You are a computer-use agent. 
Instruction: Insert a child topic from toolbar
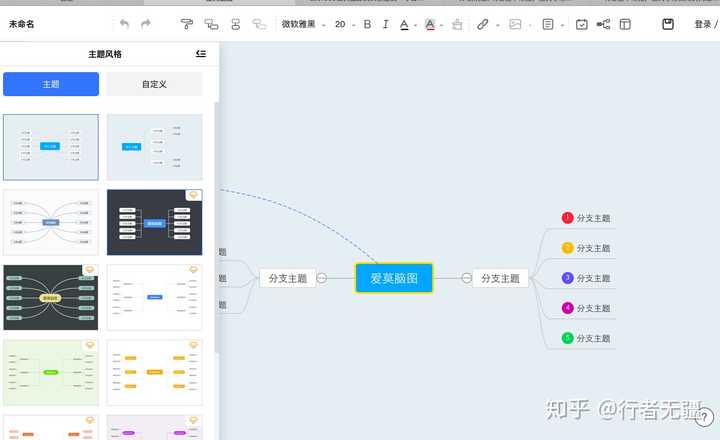211,24
